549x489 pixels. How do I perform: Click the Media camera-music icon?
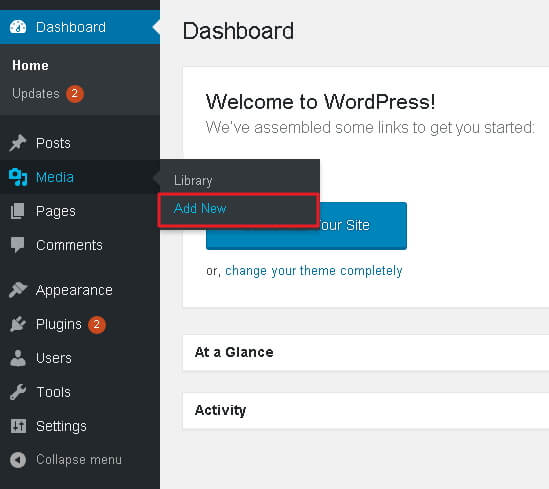point(18,177)
